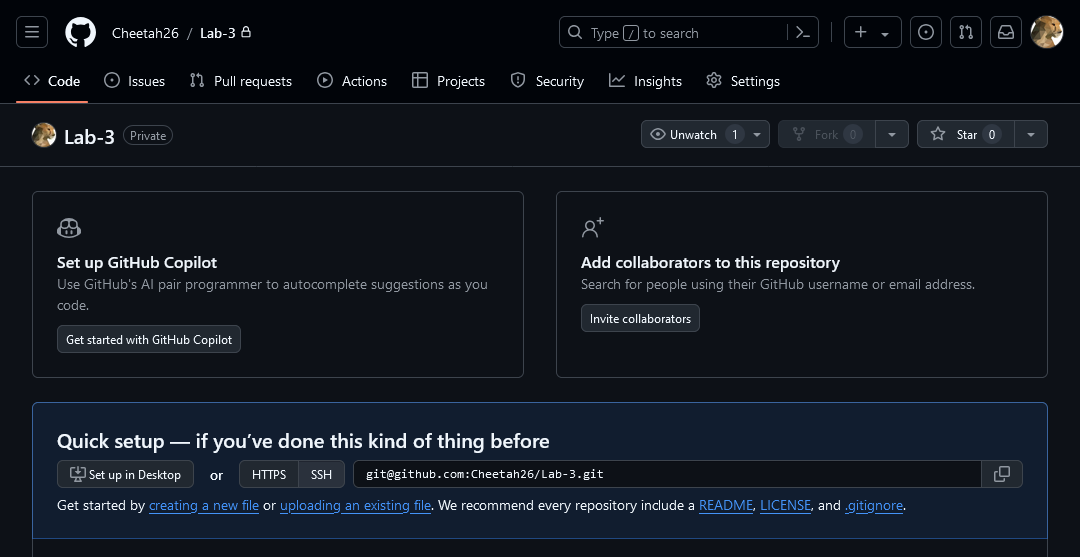
Task: Click the Star count badge showing 0
Action: click(x=992, y=134)
